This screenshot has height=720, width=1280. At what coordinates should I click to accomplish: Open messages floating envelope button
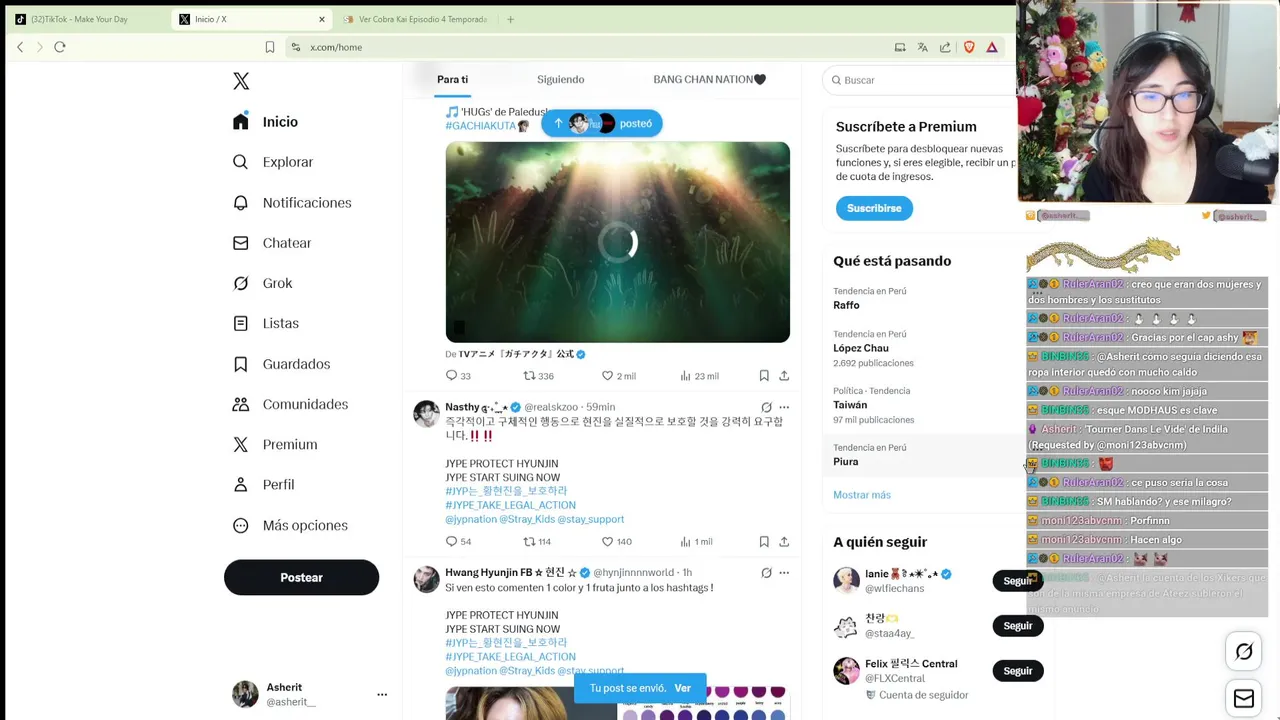1244,699
